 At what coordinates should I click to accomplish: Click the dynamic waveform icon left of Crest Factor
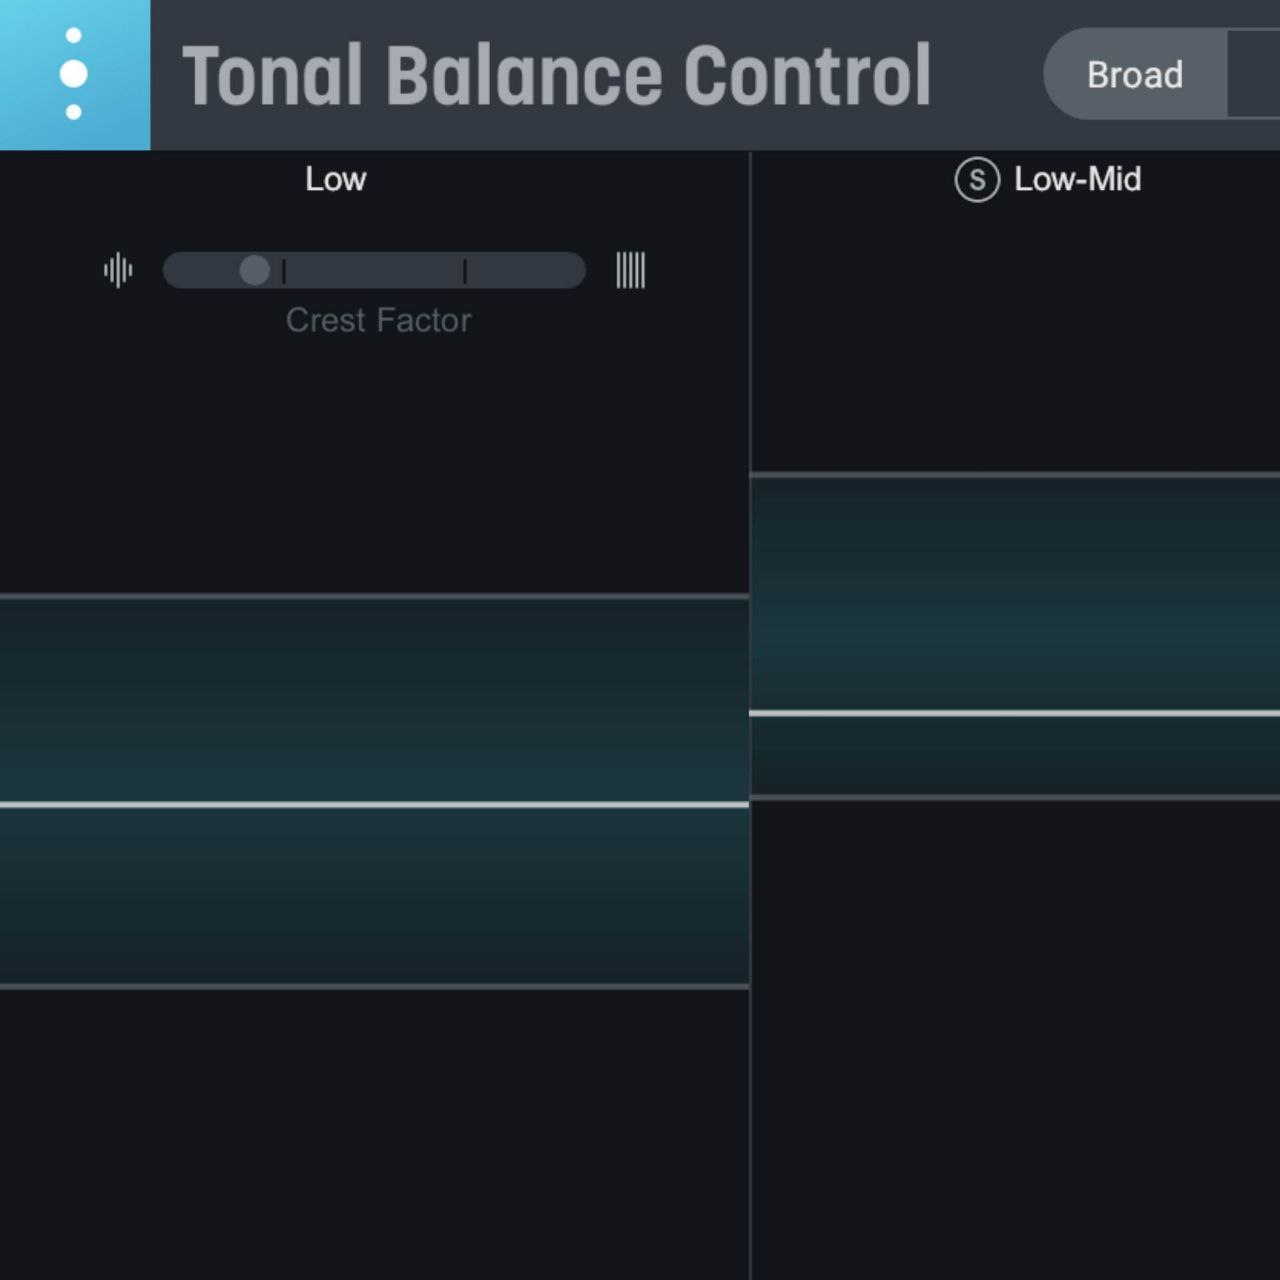[x=118, y=270]
